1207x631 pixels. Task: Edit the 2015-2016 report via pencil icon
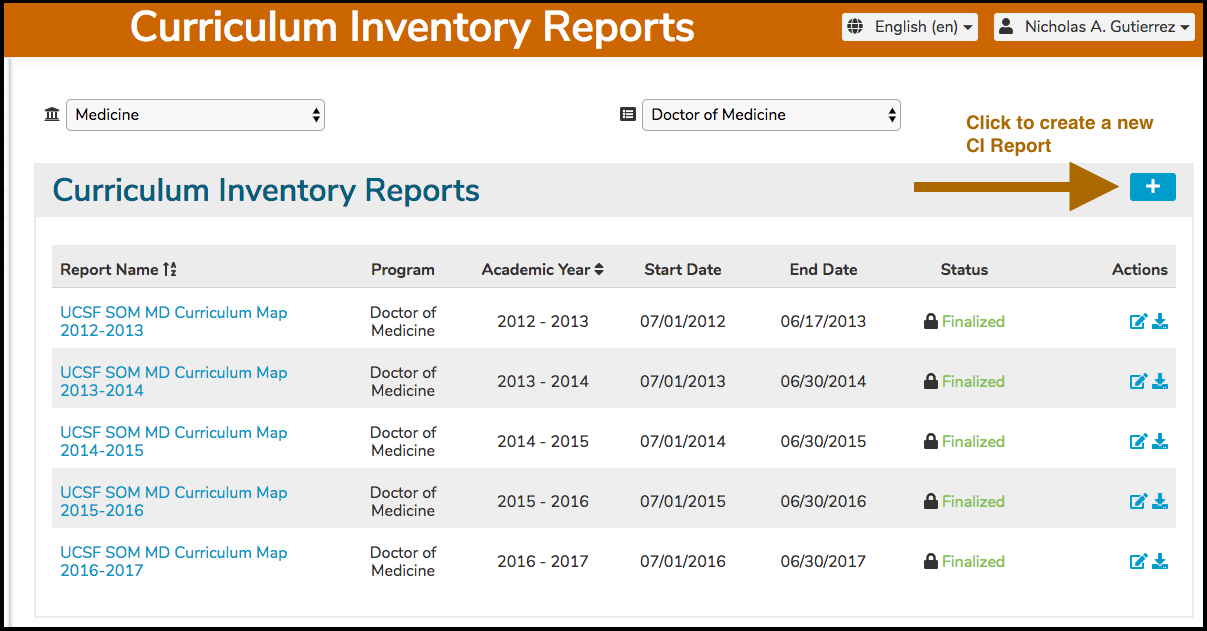[x=1138, y=502]
